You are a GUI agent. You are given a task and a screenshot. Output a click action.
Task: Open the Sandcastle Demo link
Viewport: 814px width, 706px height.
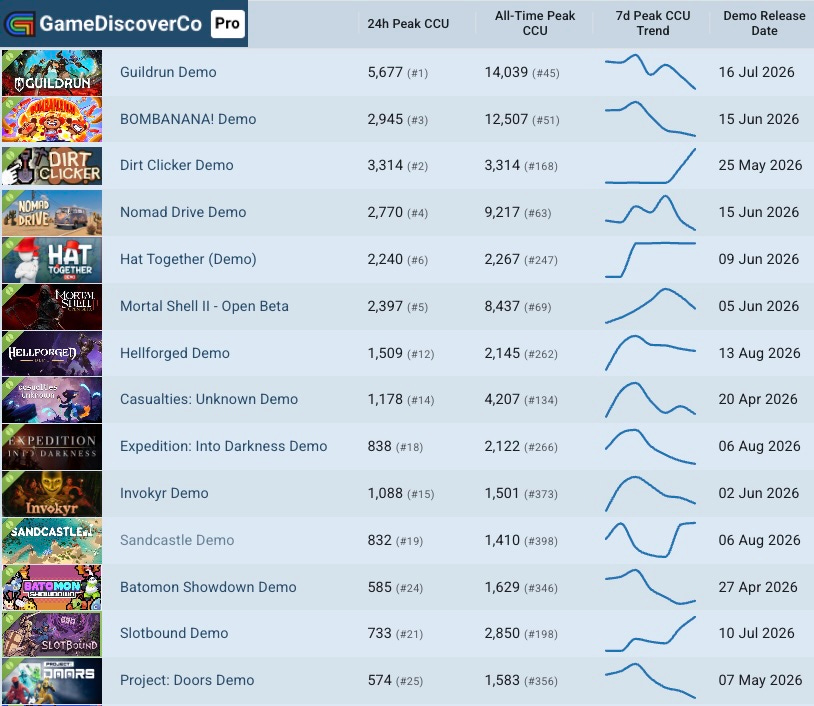177,540
